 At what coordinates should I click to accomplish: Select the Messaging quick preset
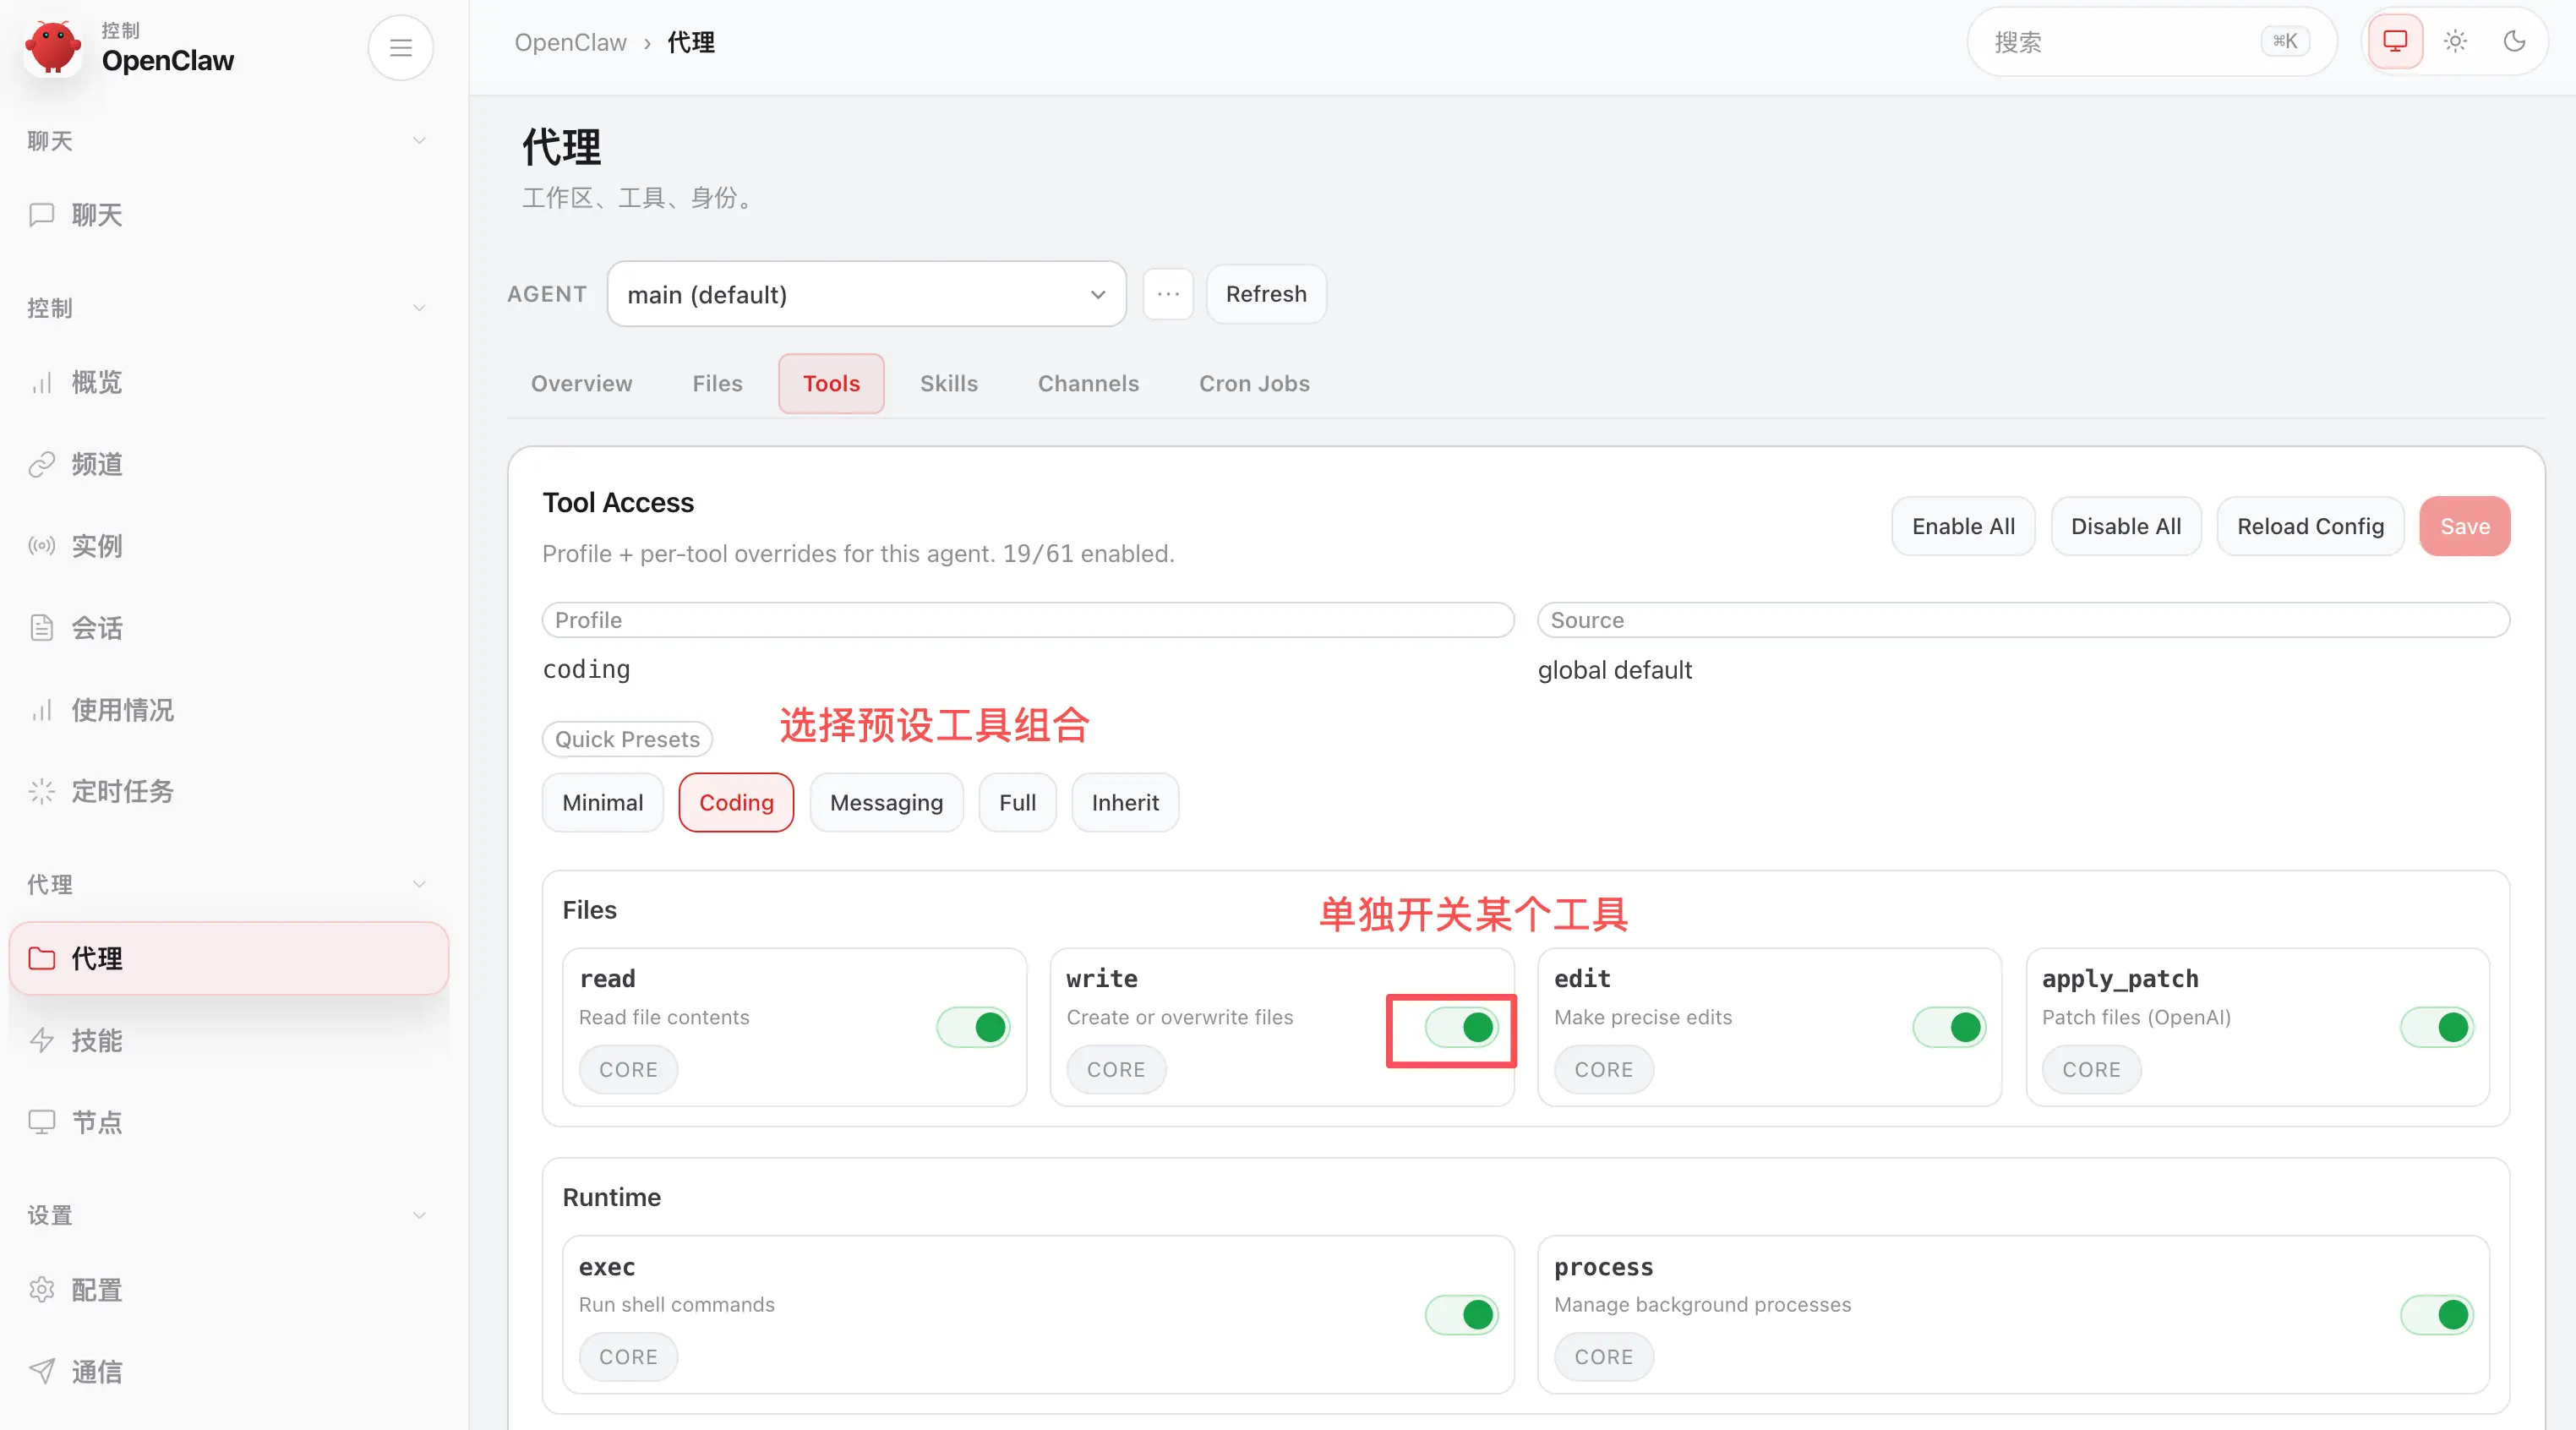point(885,802)
